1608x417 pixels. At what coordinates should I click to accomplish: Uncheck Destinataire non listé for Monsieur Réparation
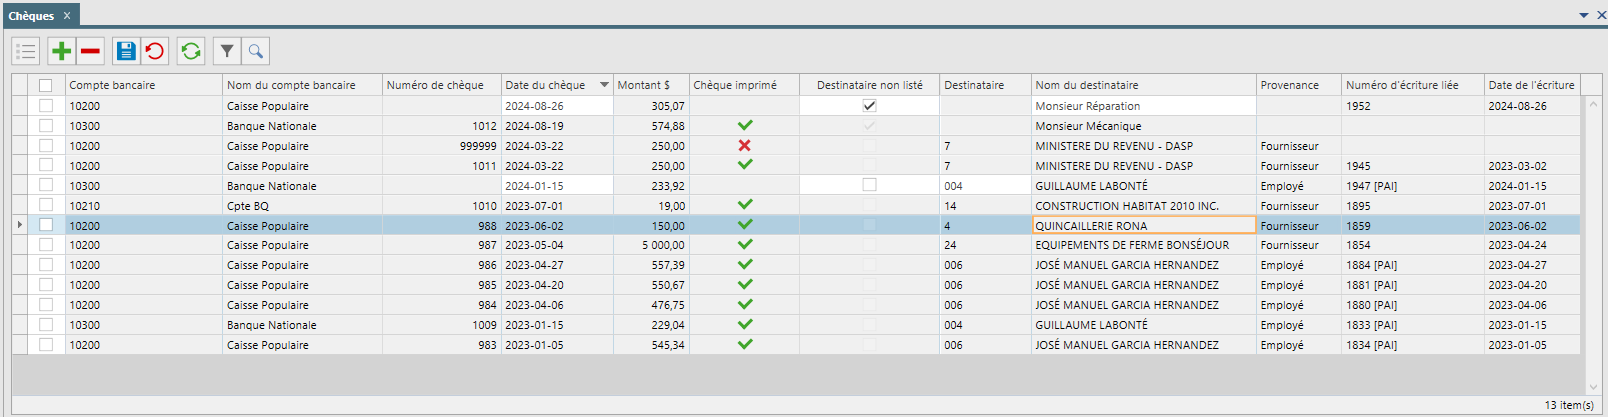869,105
